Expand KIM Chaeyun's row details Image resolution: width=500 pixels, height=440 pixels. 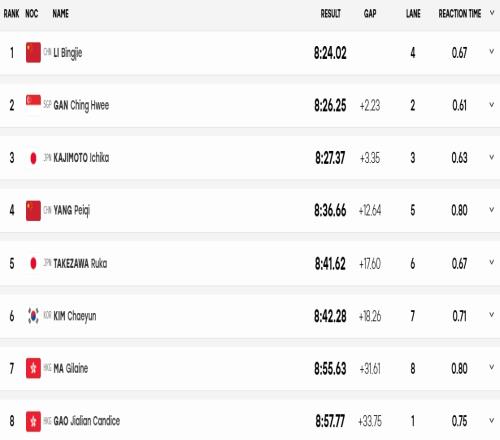coord(491,315)
